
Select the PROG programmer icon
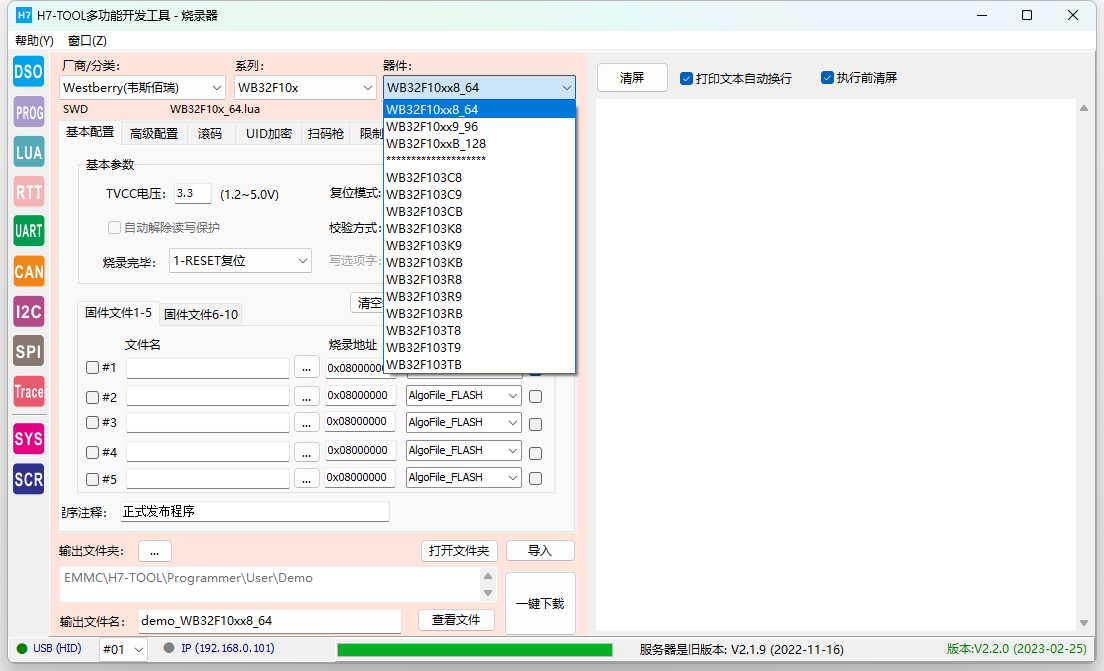click(29, 112)
